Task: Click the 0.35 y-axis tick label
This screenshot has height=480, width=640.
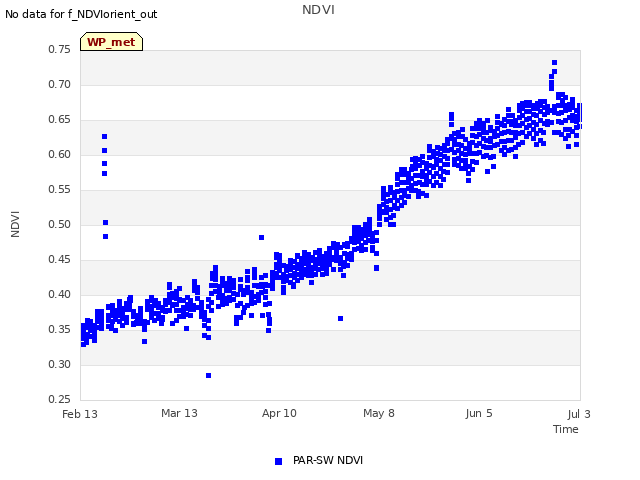Action: (x=60, y=329)
